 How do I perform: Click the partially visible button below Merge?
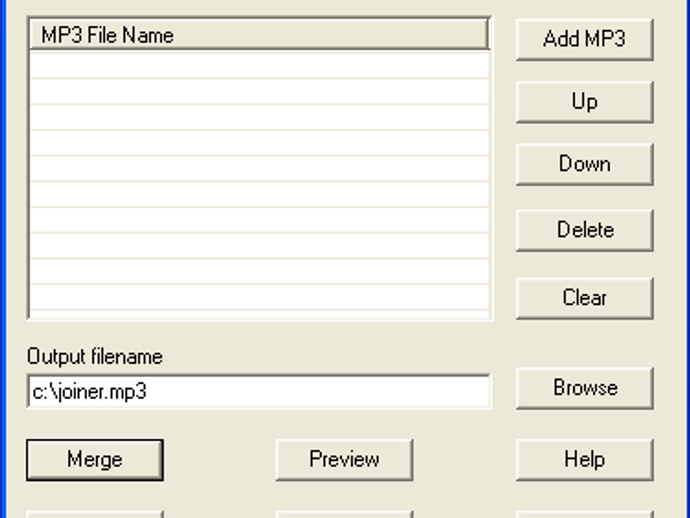click(95, 514)
